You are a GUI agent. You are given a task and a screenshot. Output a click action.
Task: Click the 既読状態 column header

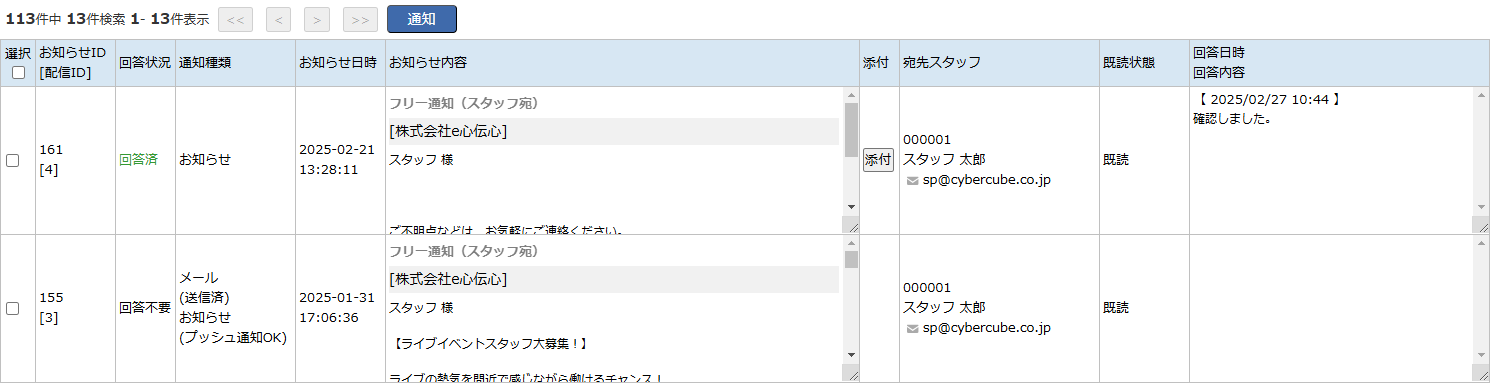[x=1129, y=62]
